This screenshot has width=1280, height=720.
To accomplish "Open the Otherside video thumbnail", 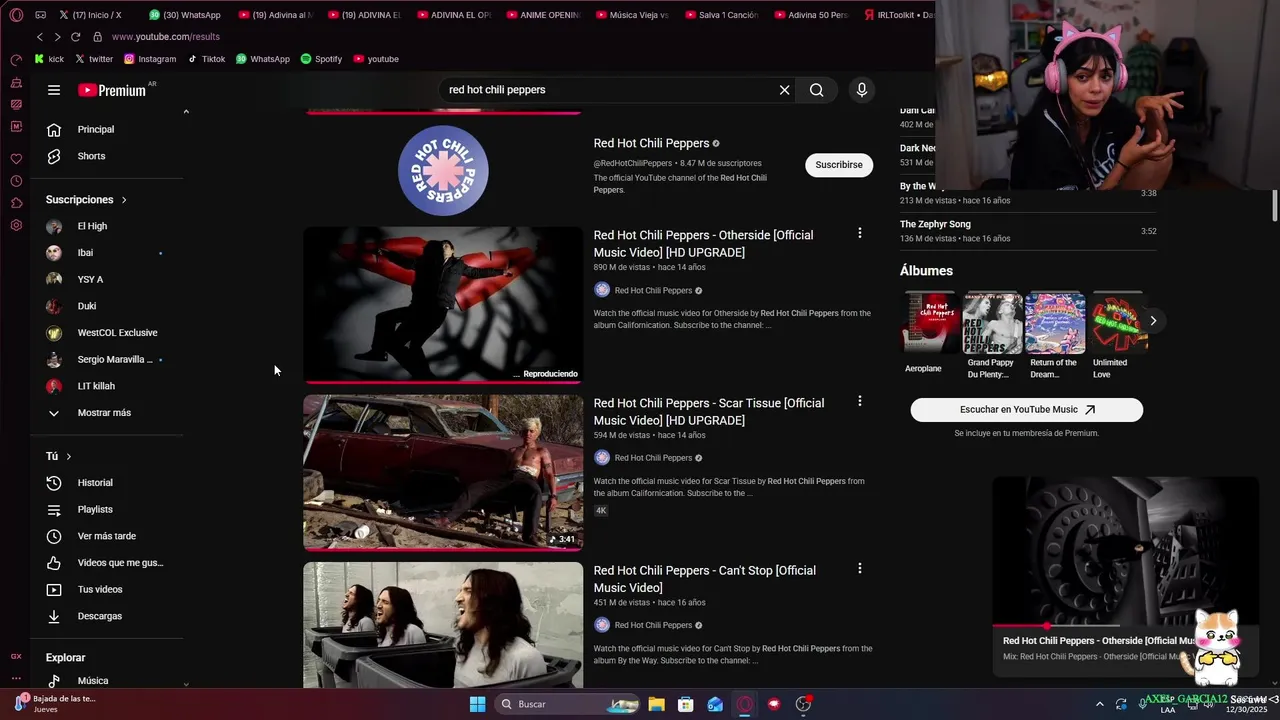I will click(443, 305).
